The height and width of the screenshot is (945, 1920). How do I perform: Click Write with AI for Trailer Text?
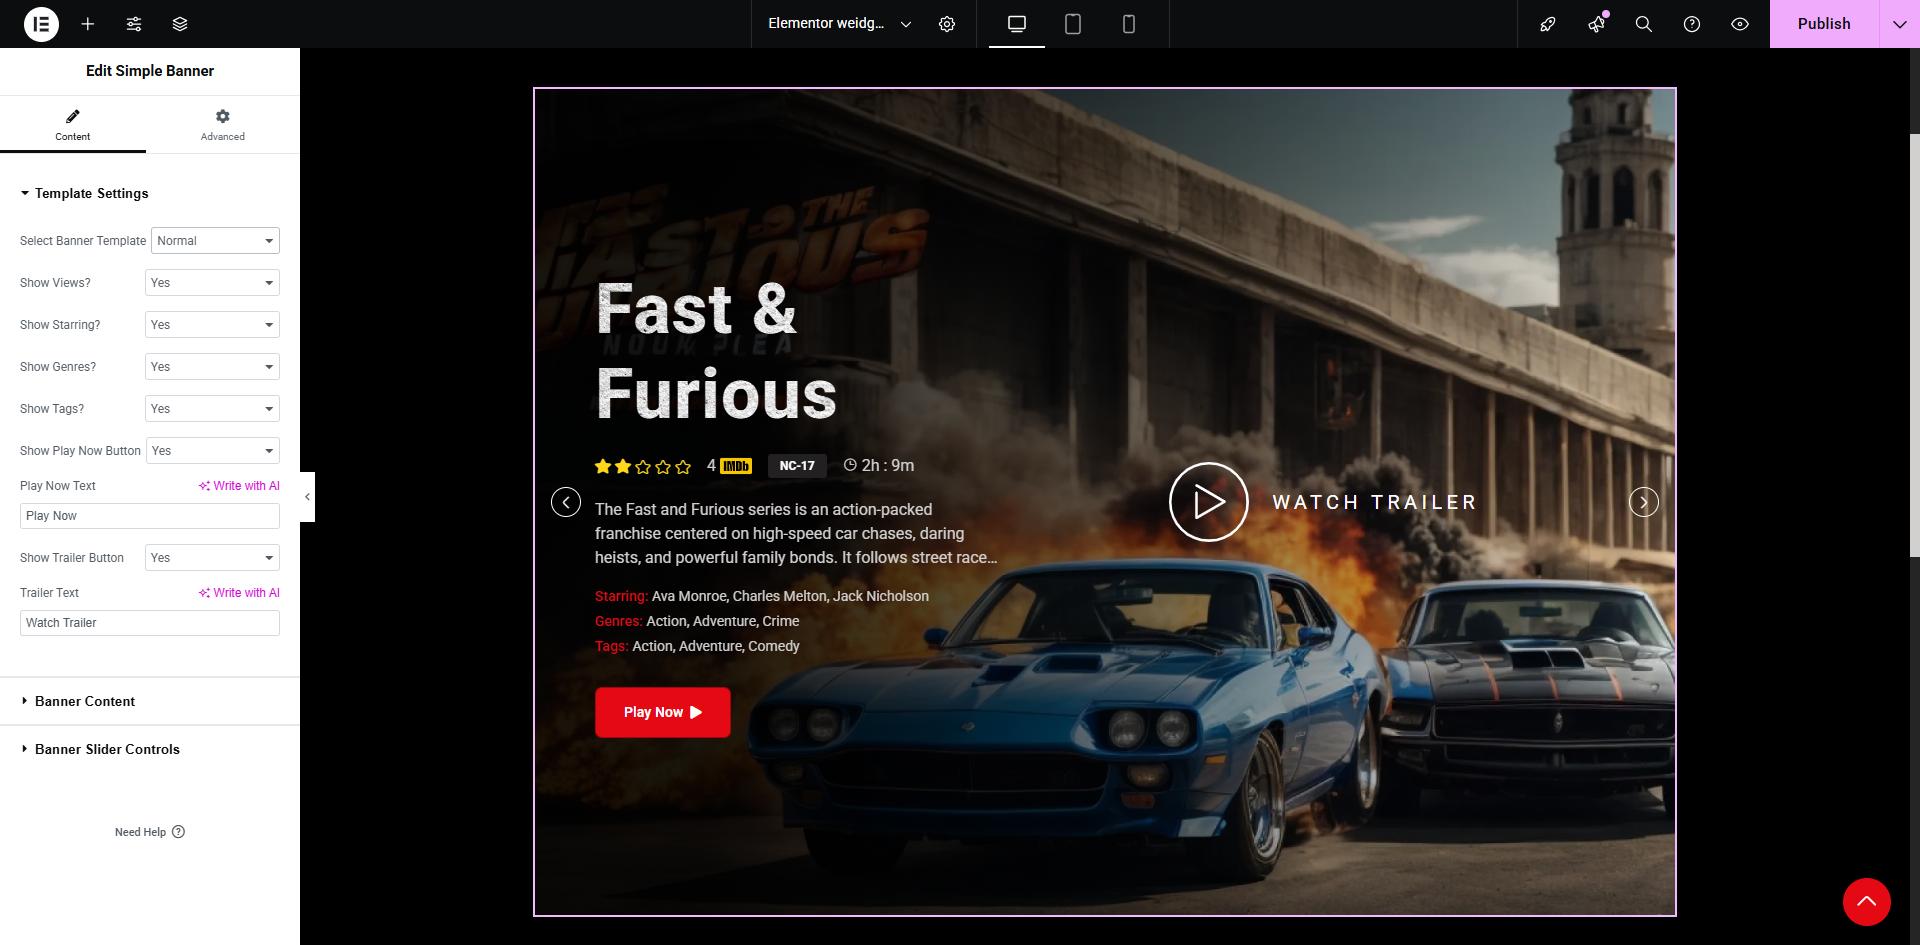click(239, 593)
